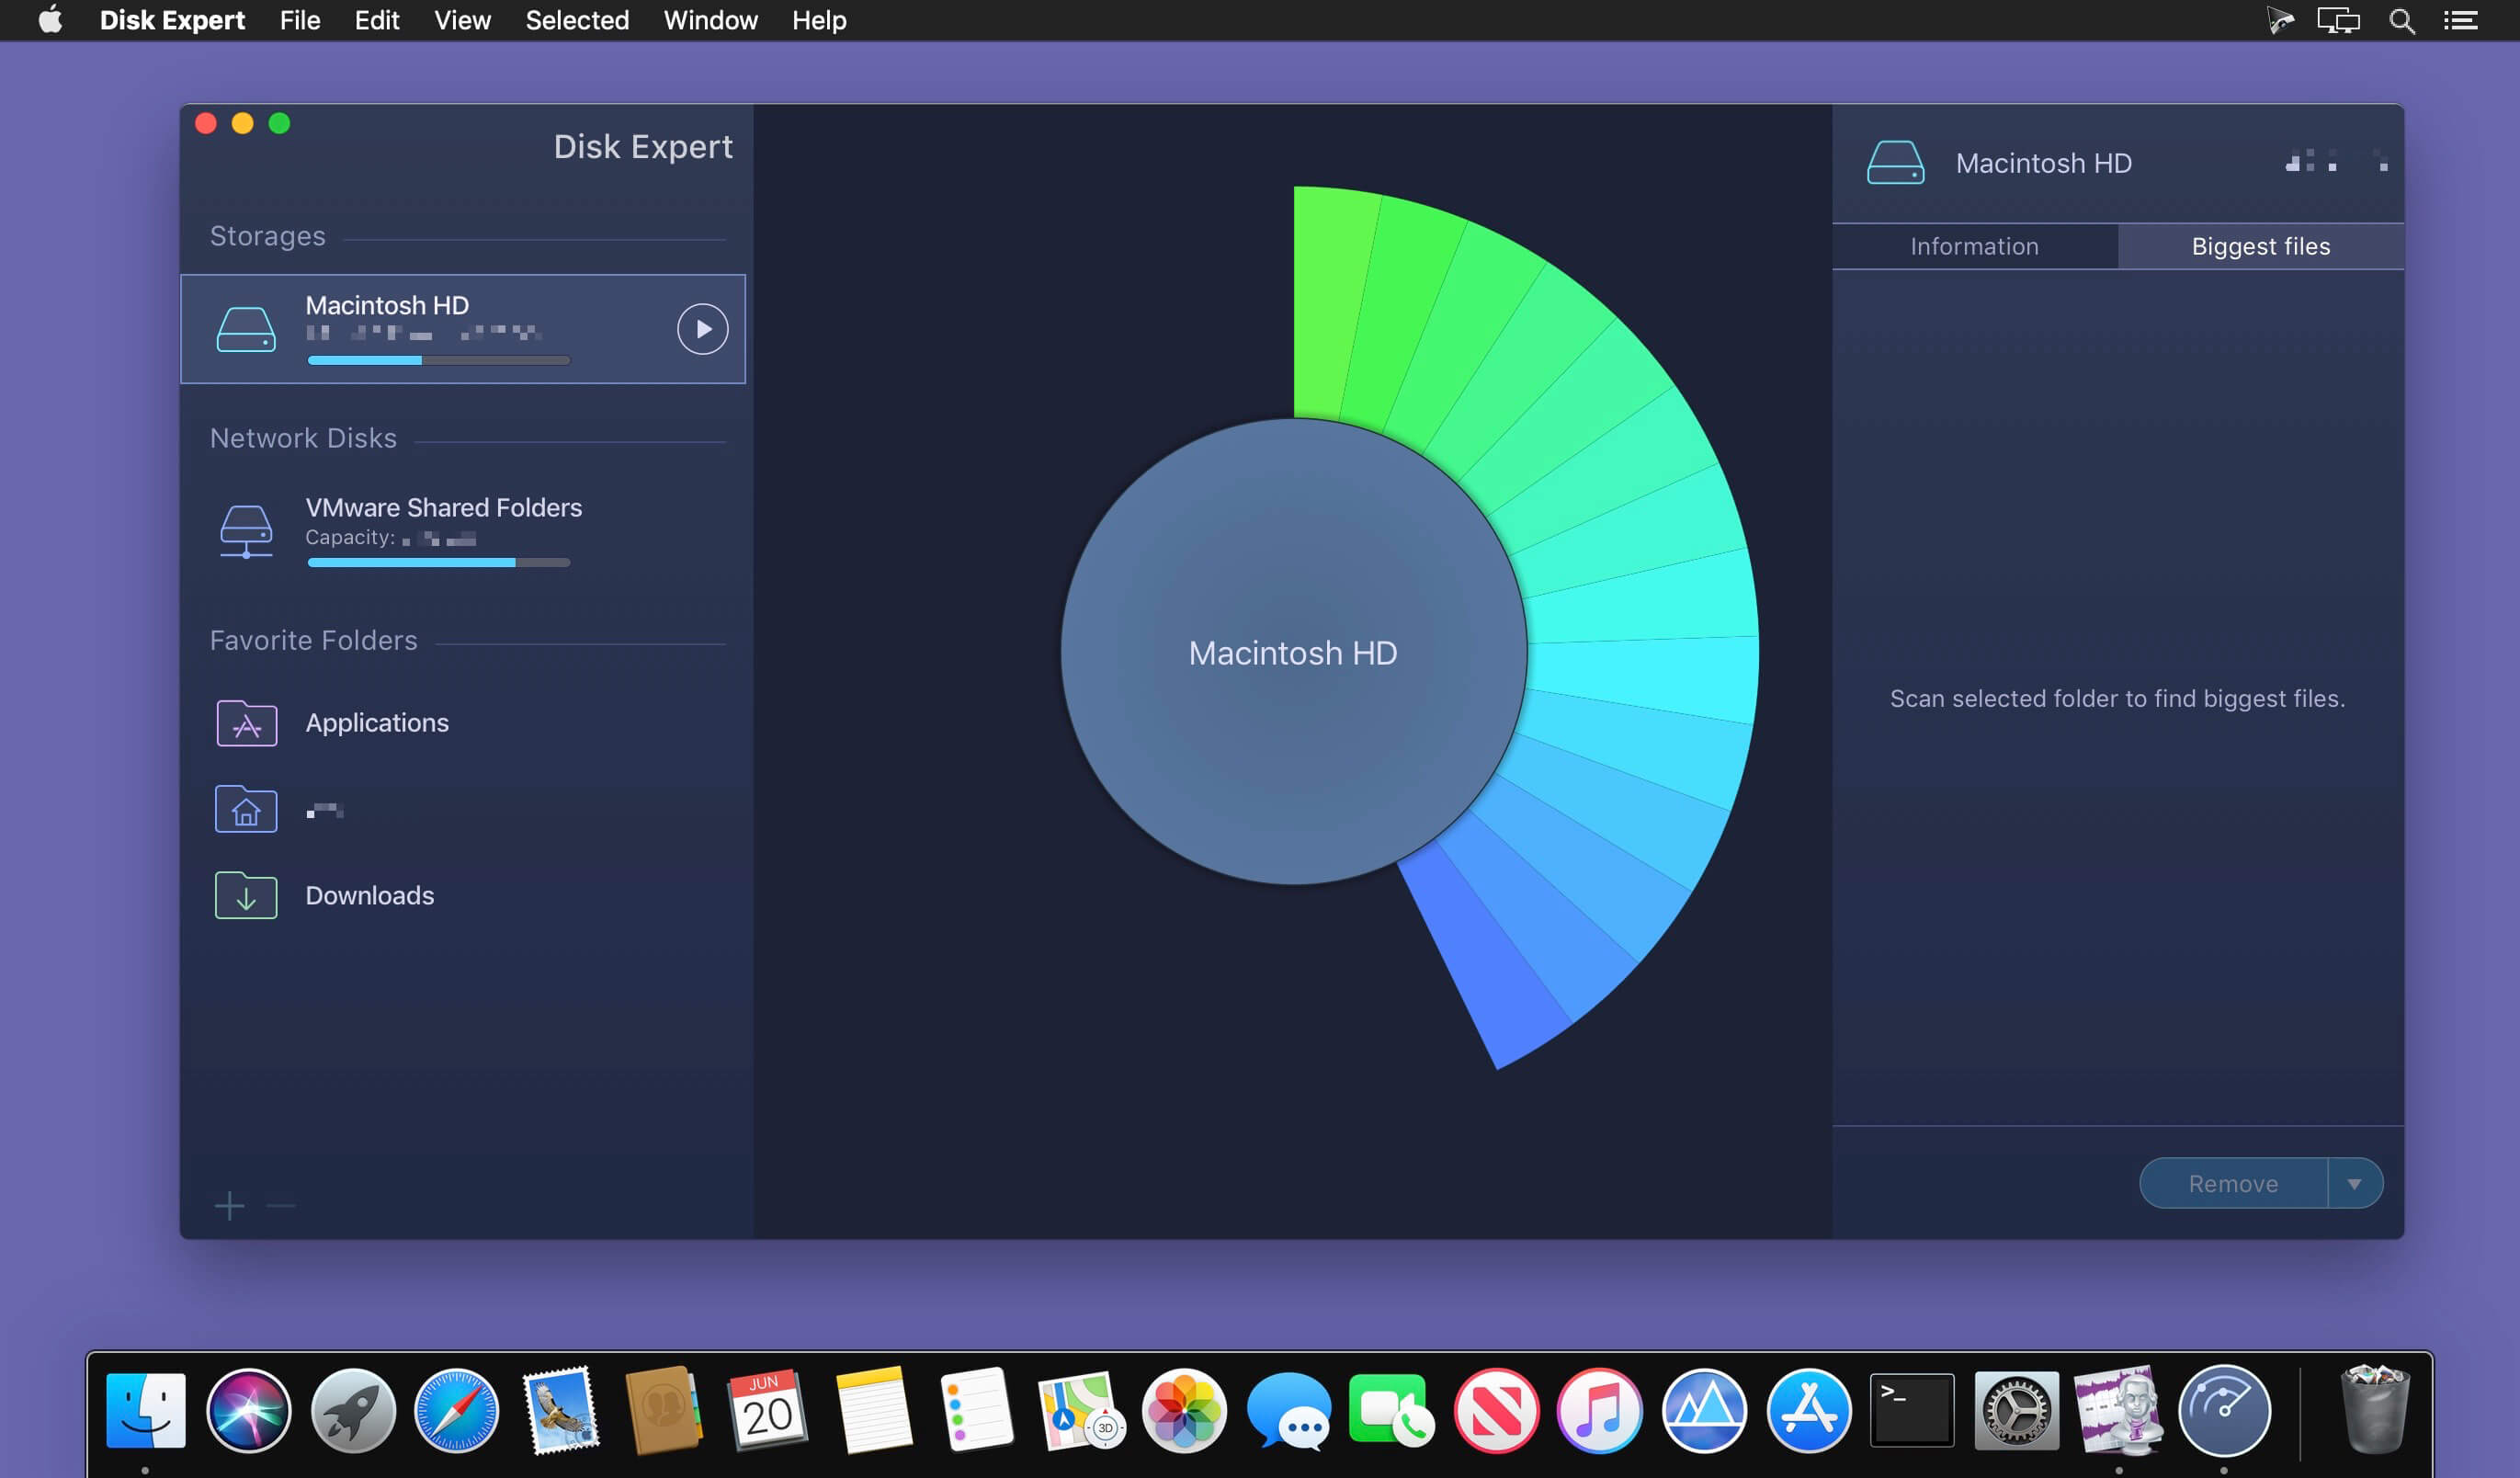Screen dimensions: 2520x1478
Task: Remove a favorite with the minus button
Action: pos(279,1206)
